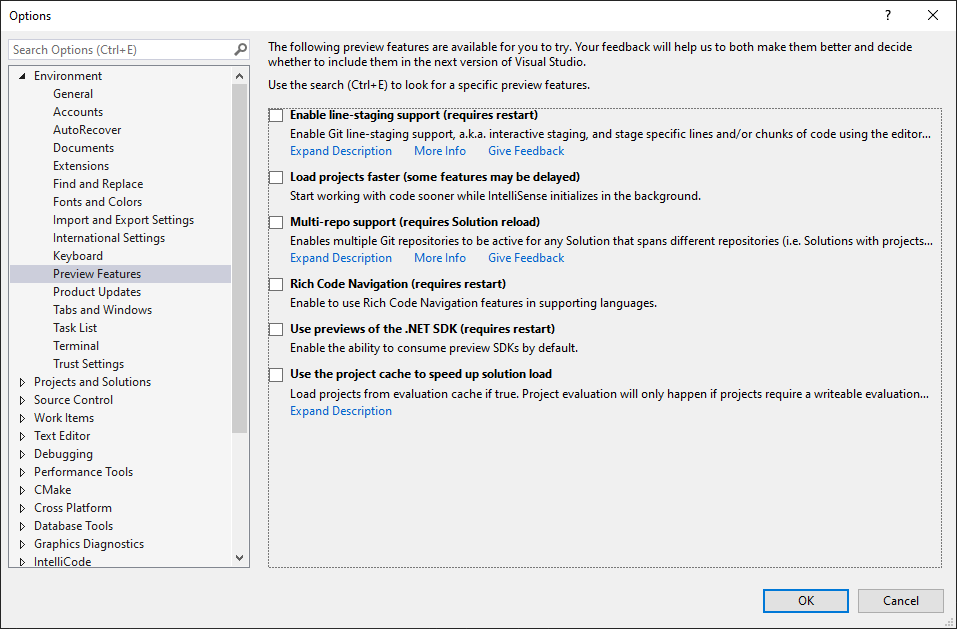Enable Rich Code Navigation checkbox

click(x=276, y=284)
